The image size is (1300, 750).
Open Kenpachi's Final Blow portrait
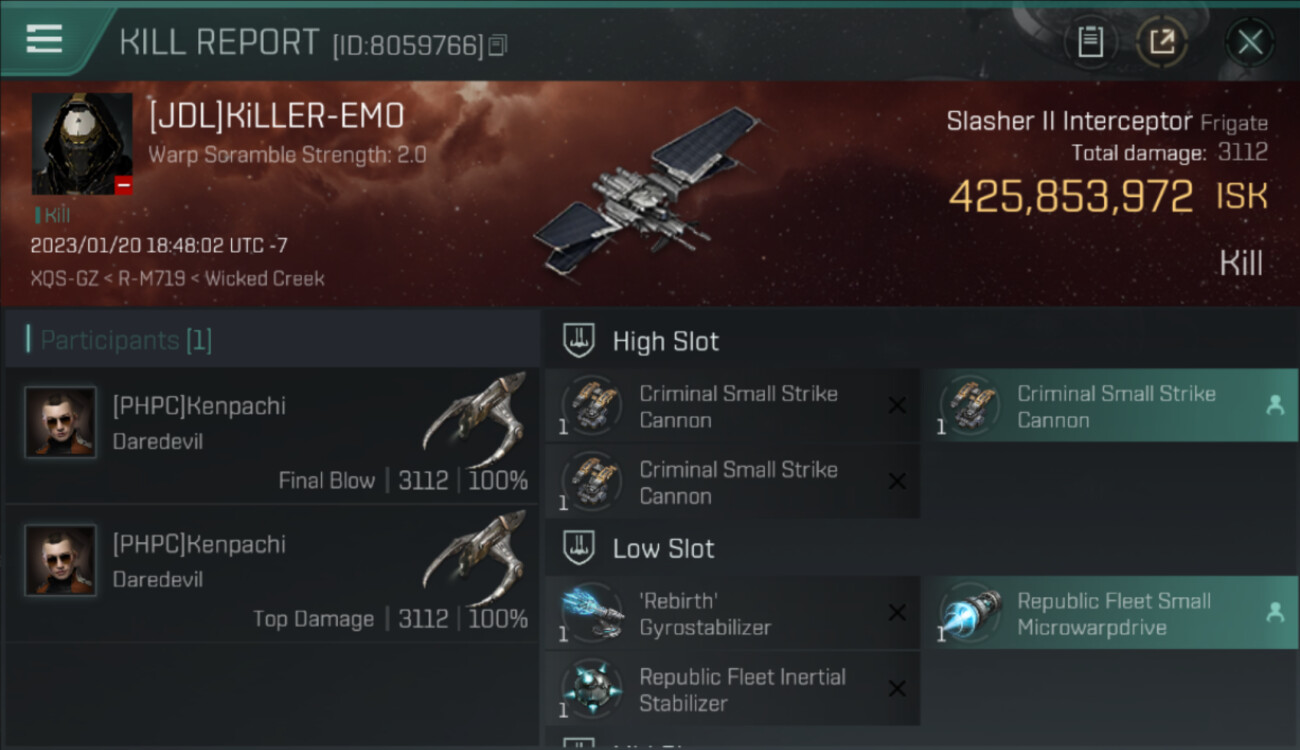point(61,422)
